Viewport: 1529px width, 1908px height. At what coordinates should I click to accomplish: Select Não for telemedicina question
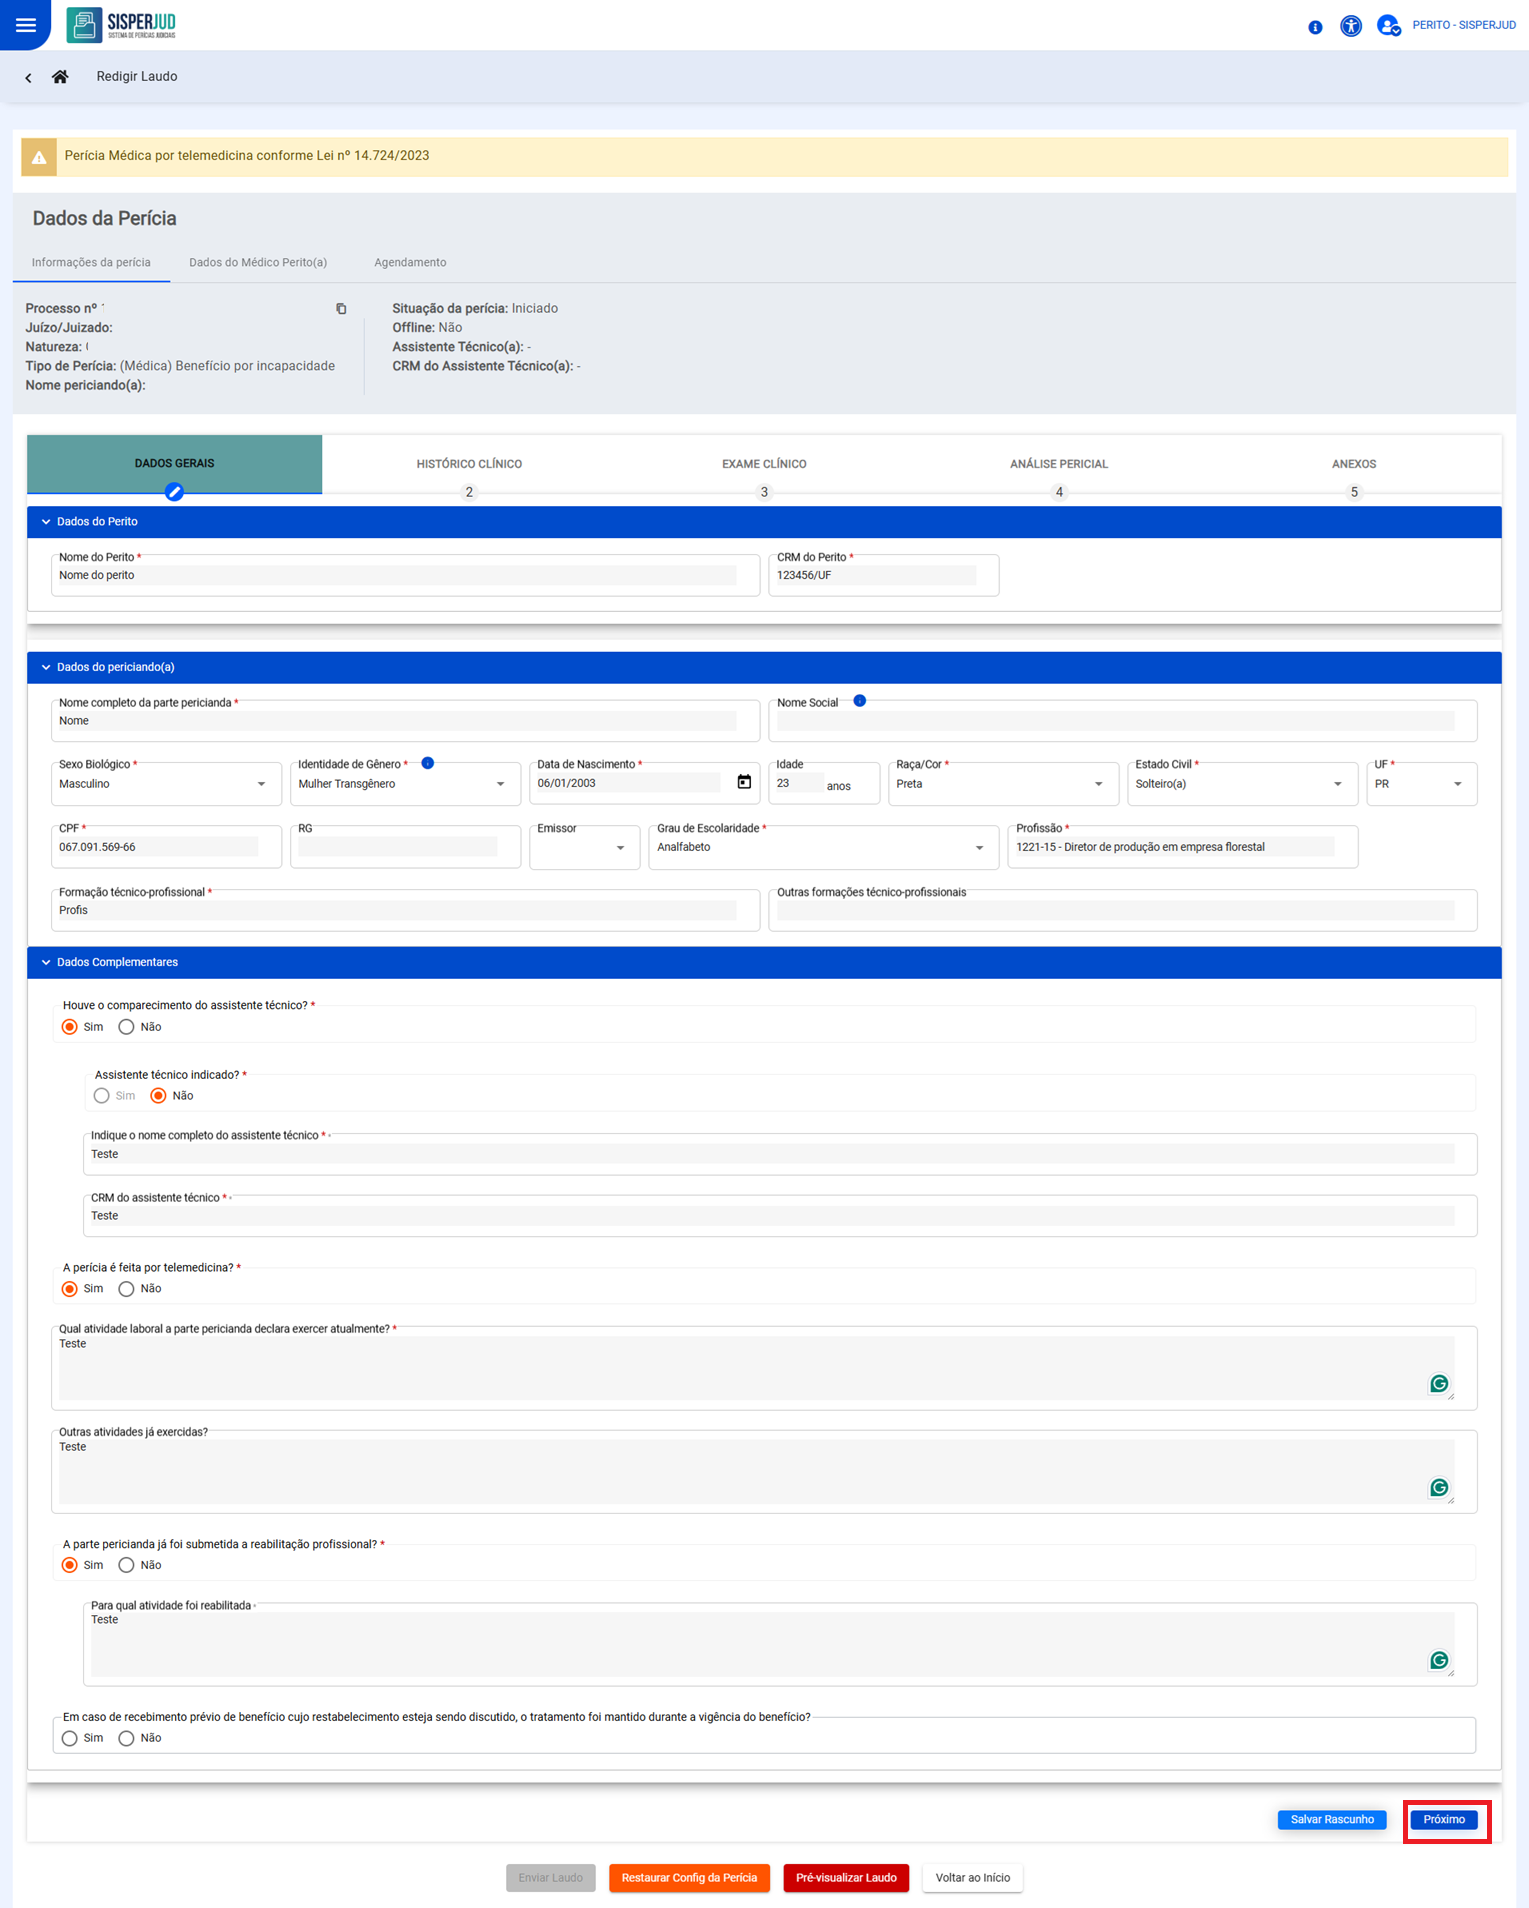(127, 1289)
